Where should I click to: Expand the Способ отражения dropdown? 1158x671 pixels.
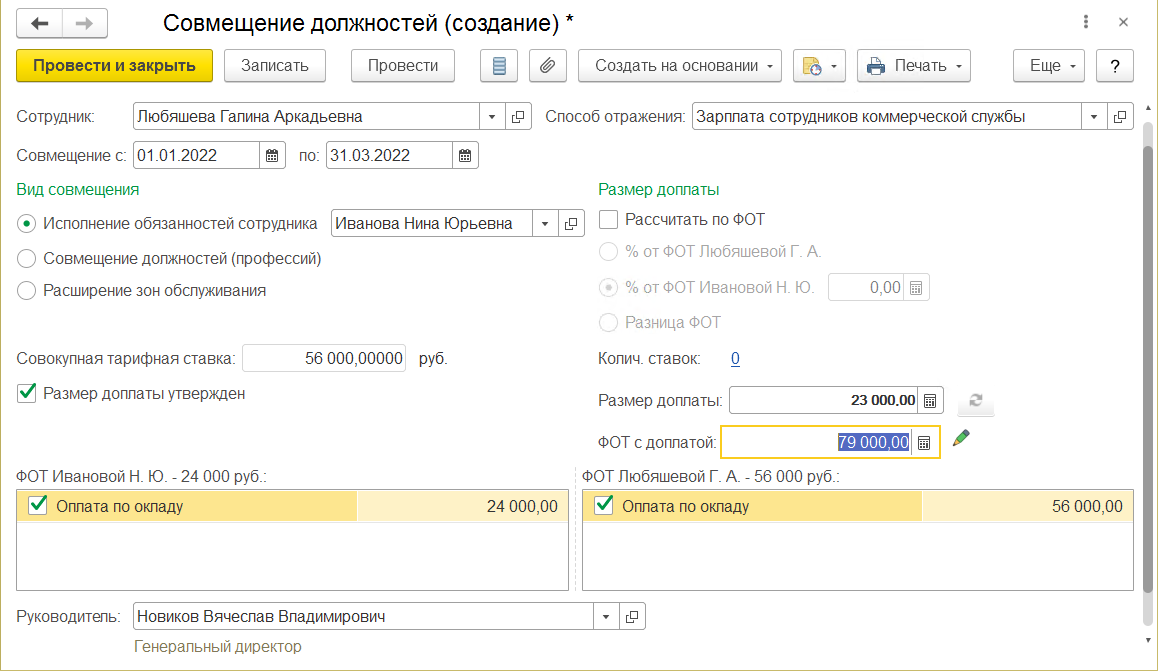[x=1094, y=117]
